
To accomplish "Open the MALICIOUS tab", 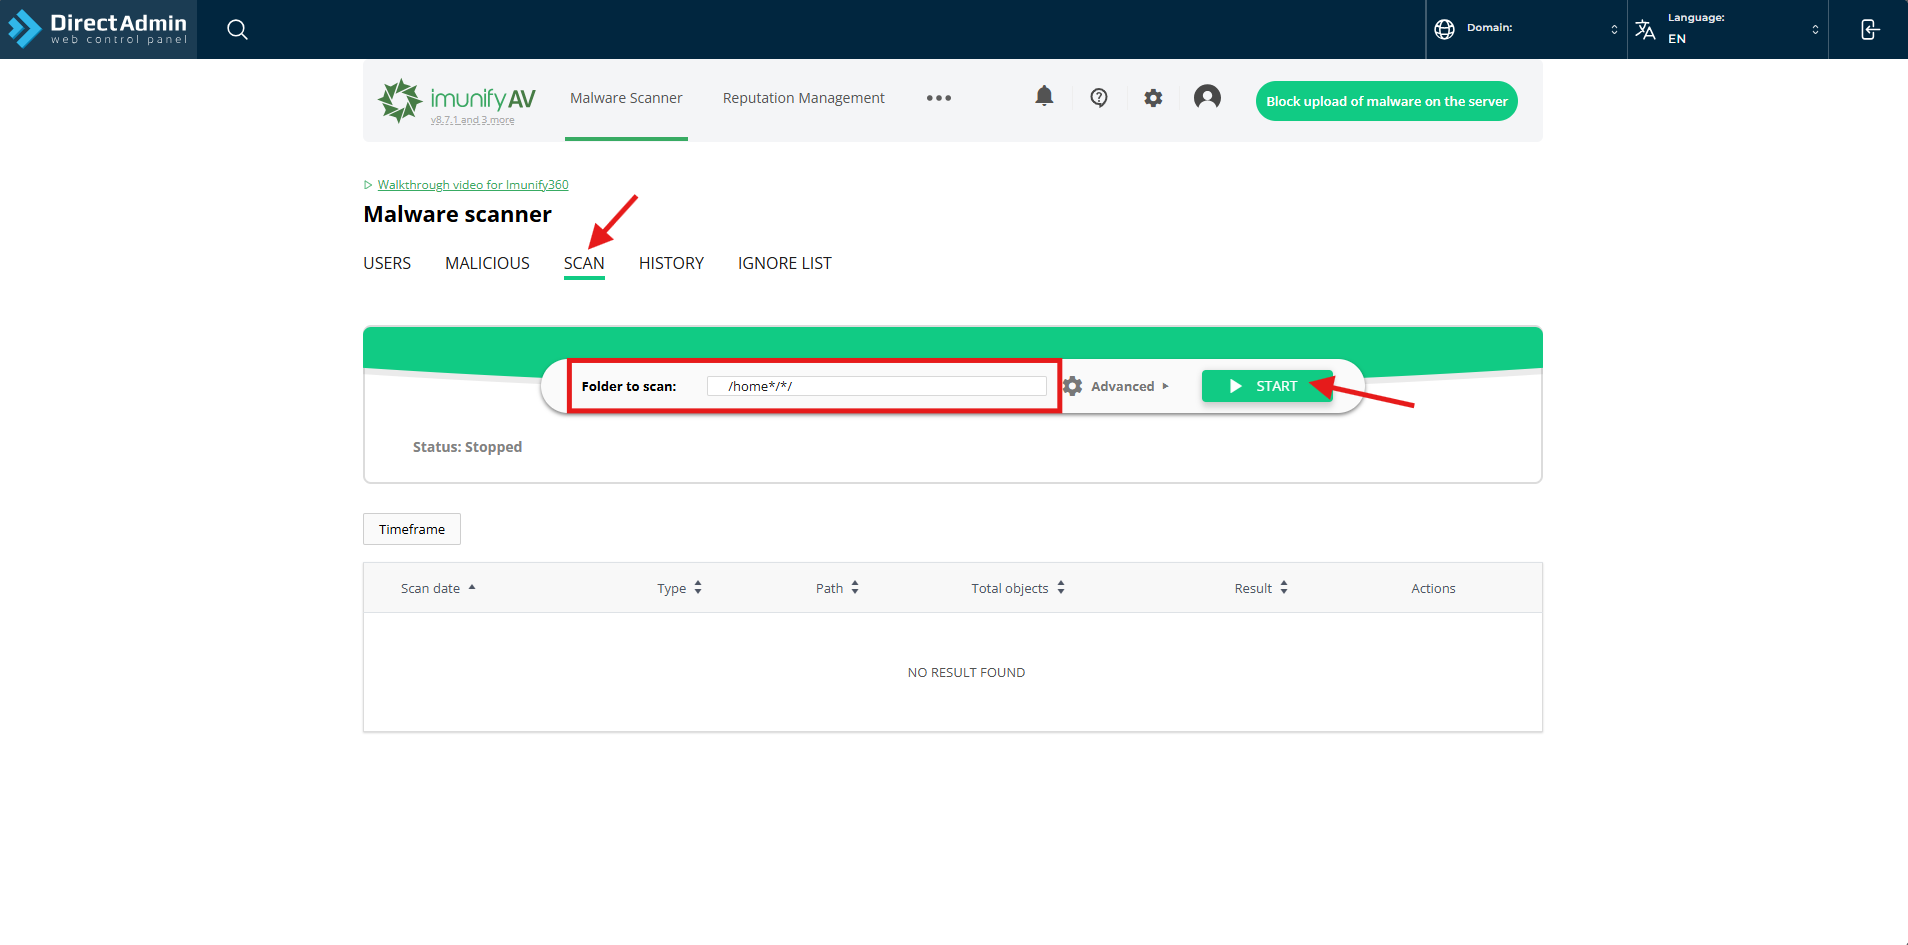I will (x=487, y=264).
